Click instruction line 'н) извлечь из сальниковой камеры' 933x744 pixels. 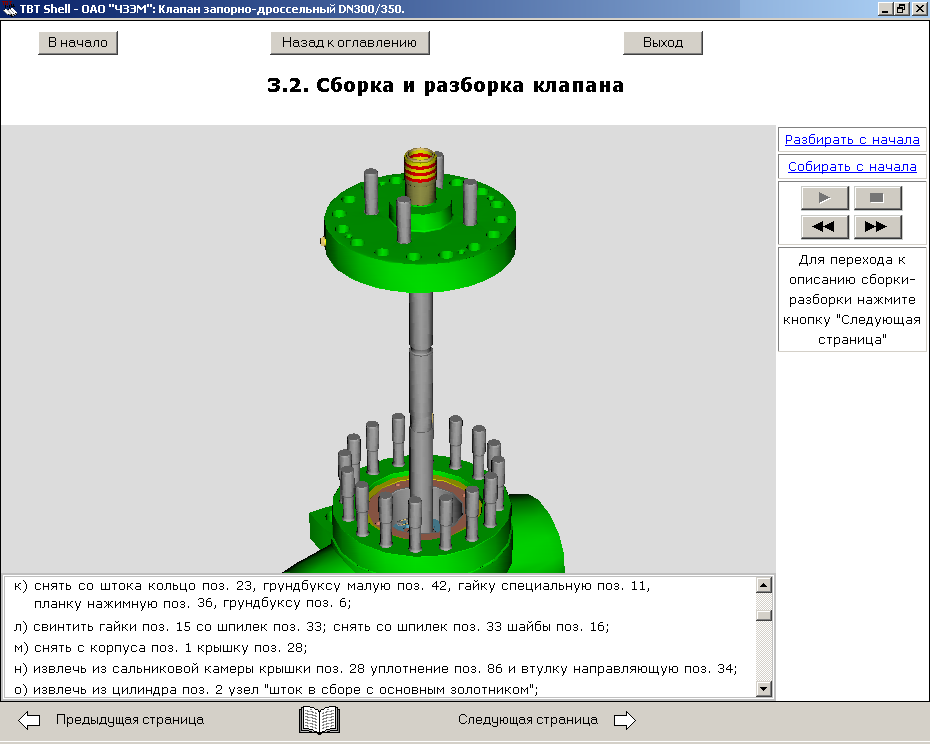point(375,669)
